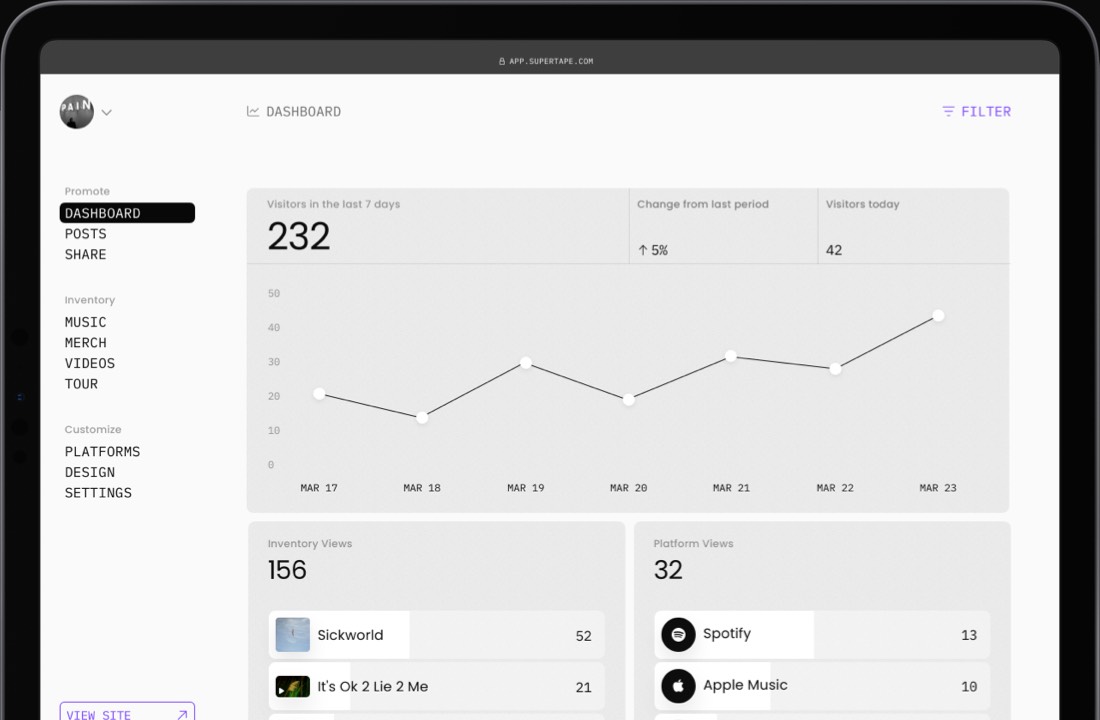This screenshot has width=1100, height=720.
Task: Click the Inventory Views total 156
Action: click(x=287, y=570)
